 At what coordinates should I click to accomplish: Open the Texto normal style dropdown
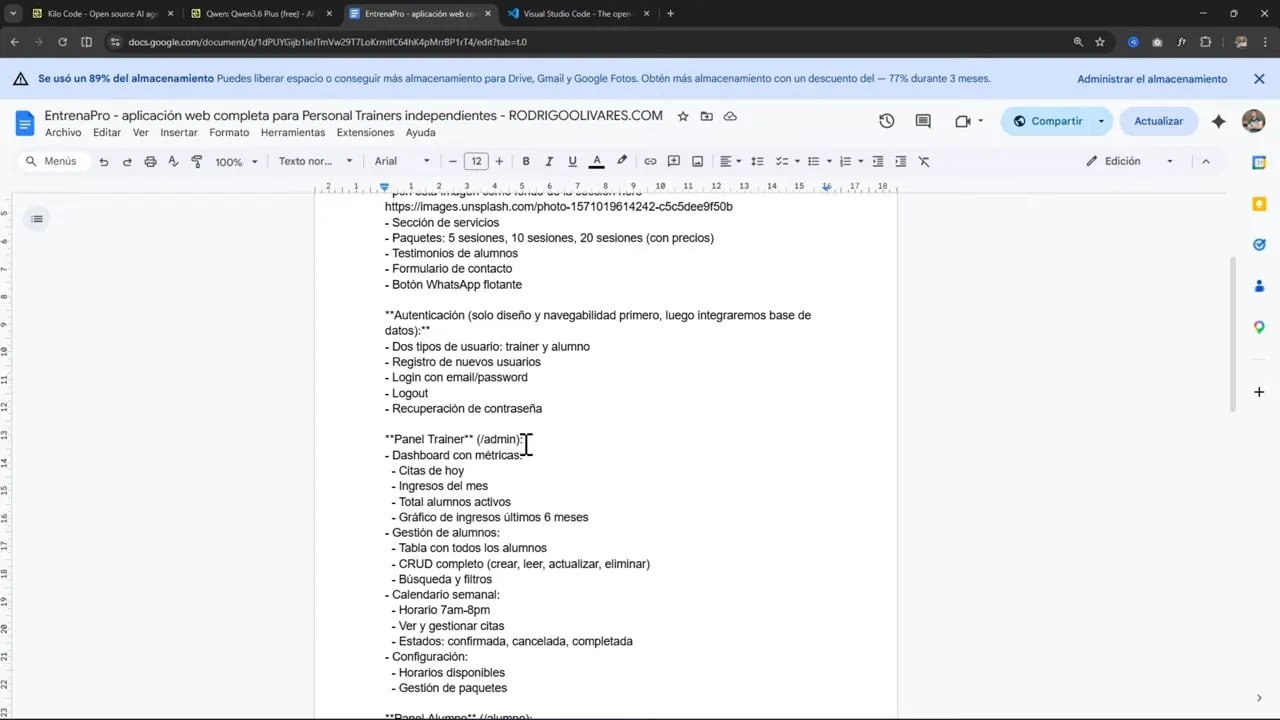tap(315, 161)
